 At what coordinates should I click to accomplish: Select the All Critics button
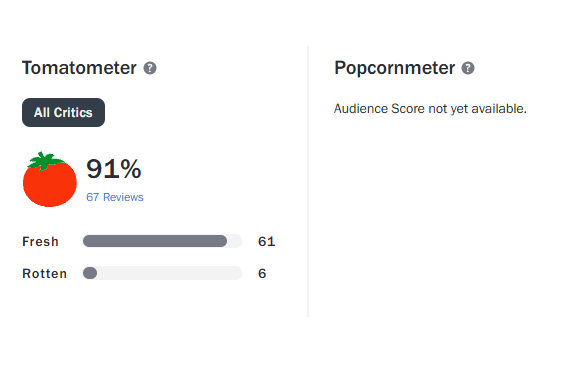coord(63,112)
